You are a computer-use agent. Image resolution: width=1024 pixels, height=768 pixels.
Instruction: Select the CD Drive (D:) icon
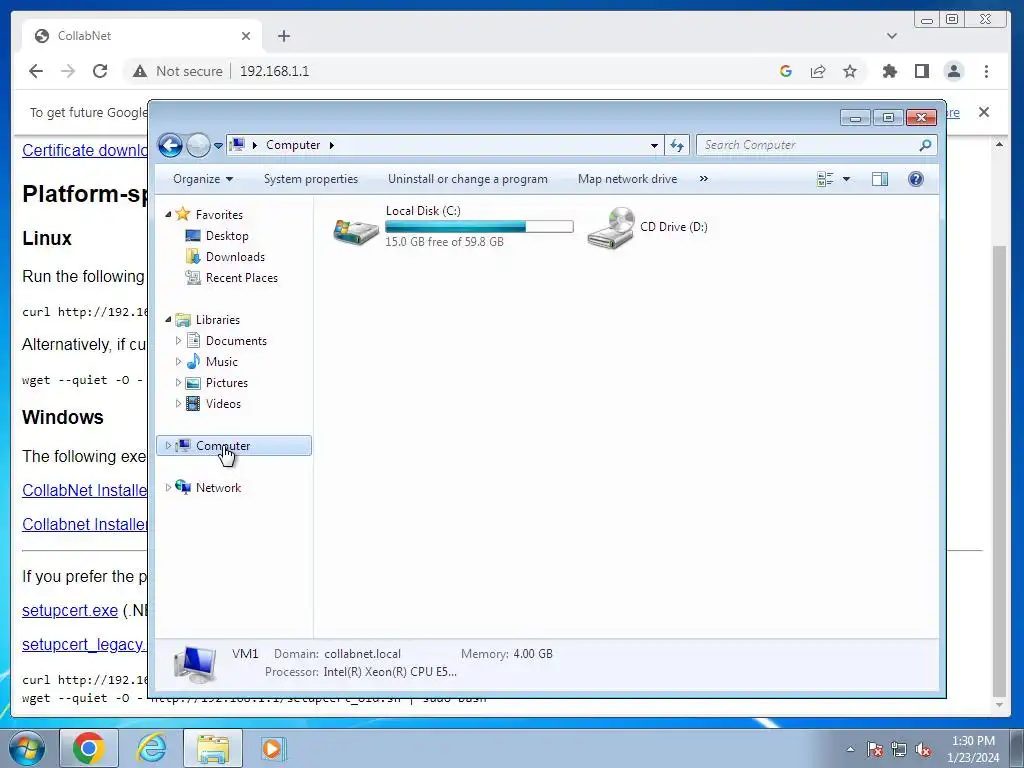(x=611, y=227)
